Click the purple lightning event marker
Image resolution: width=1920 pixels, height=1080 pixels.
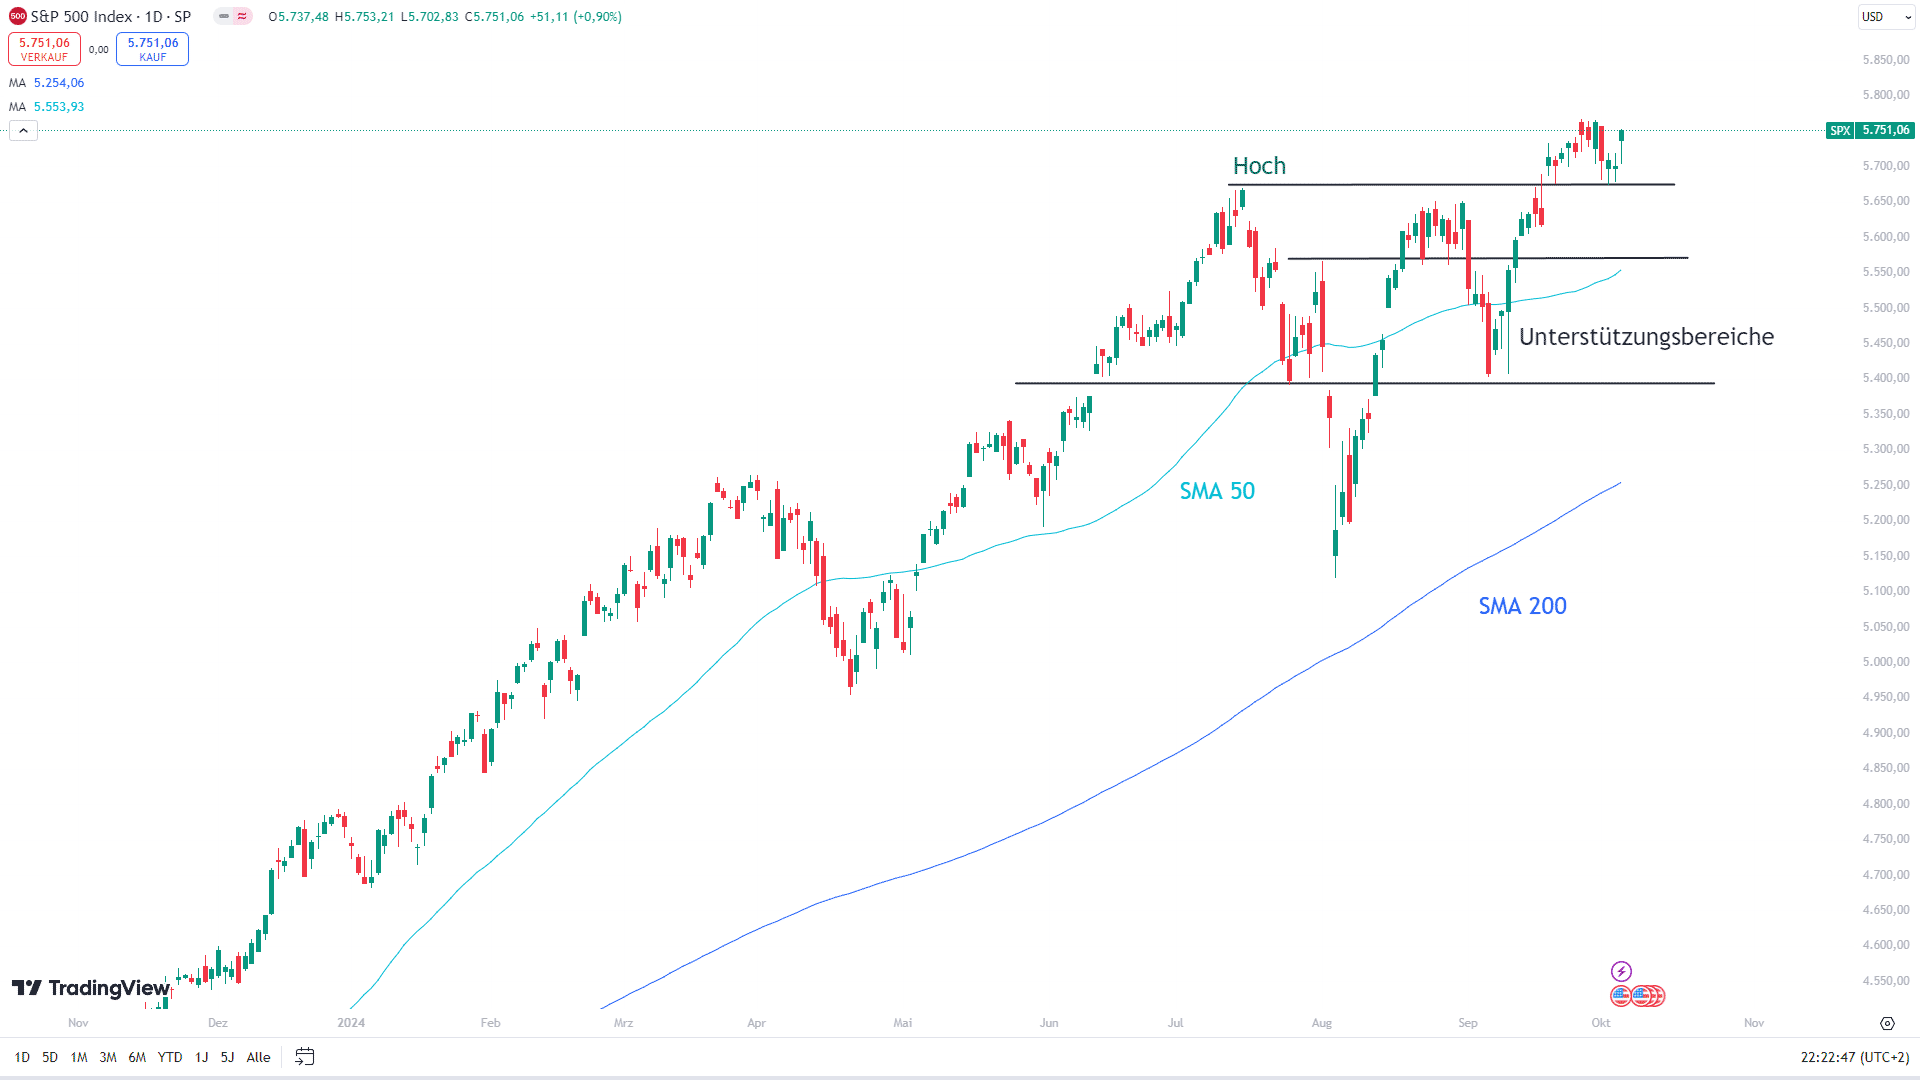point(1621,971)
